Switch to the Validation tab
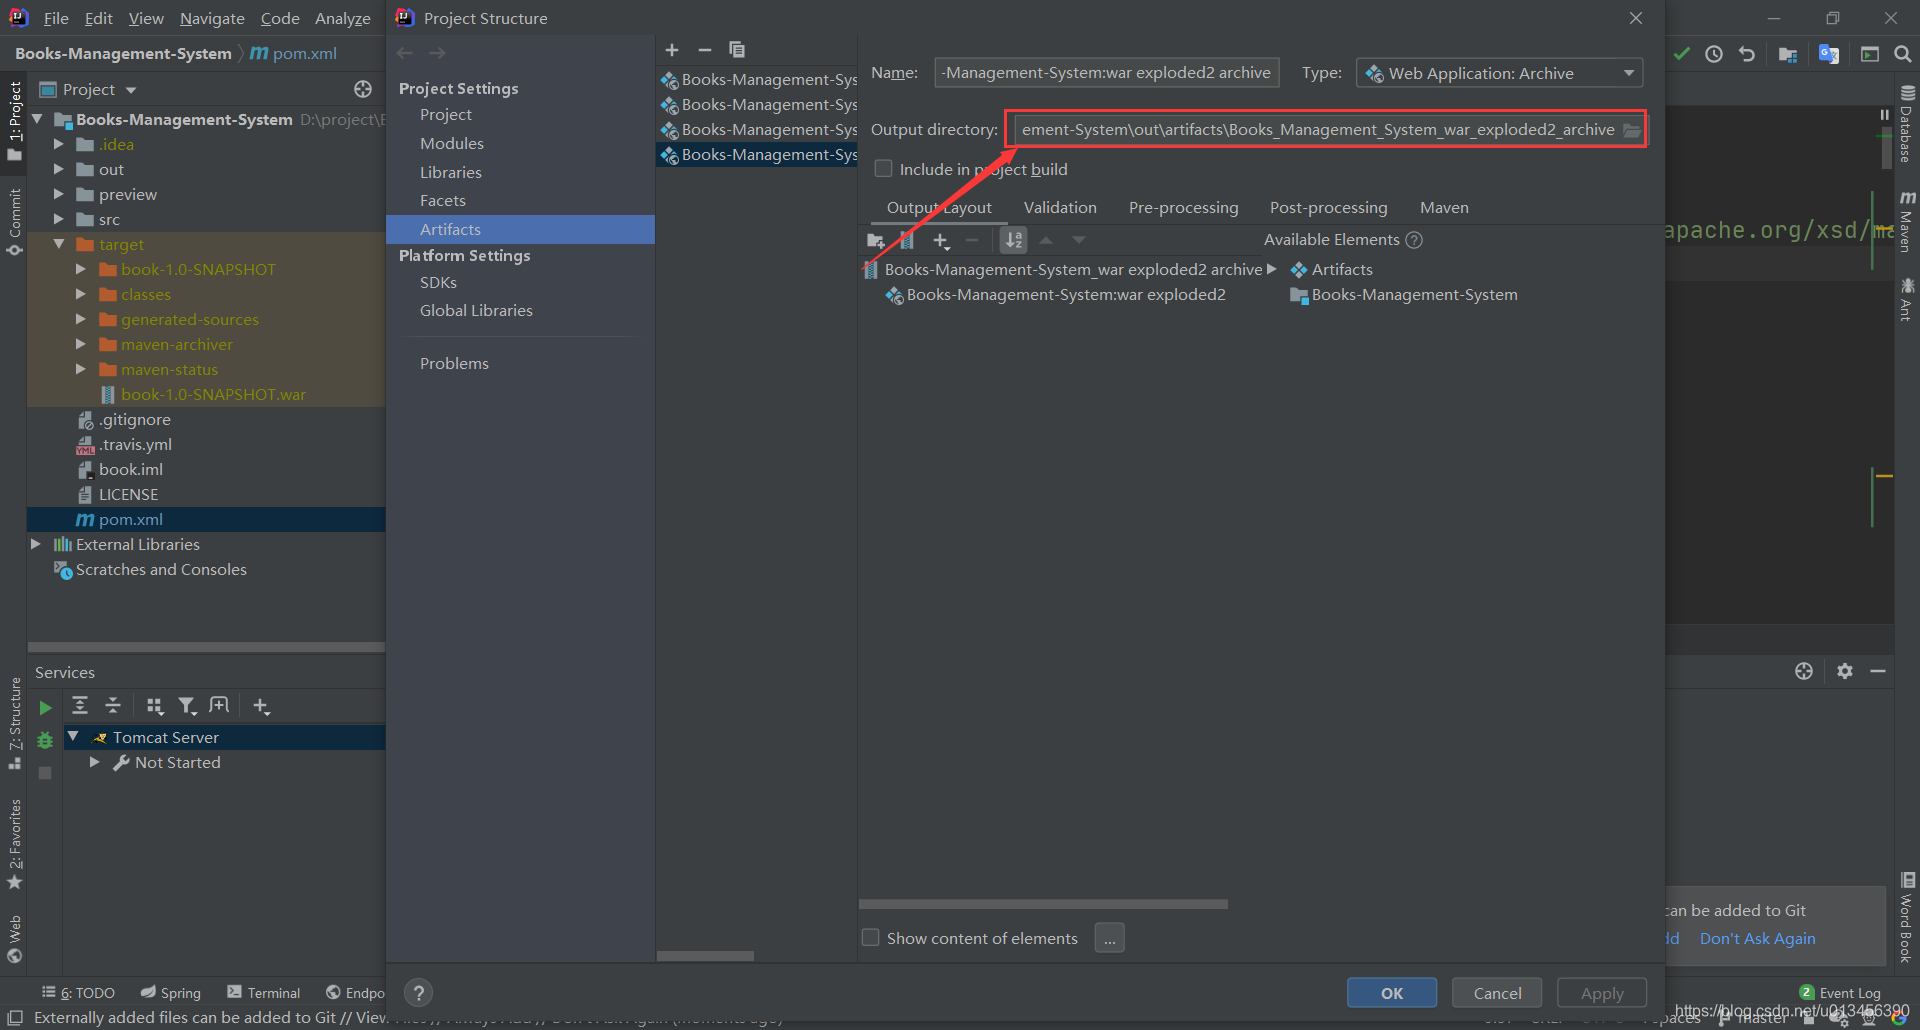 point(1060,208)
